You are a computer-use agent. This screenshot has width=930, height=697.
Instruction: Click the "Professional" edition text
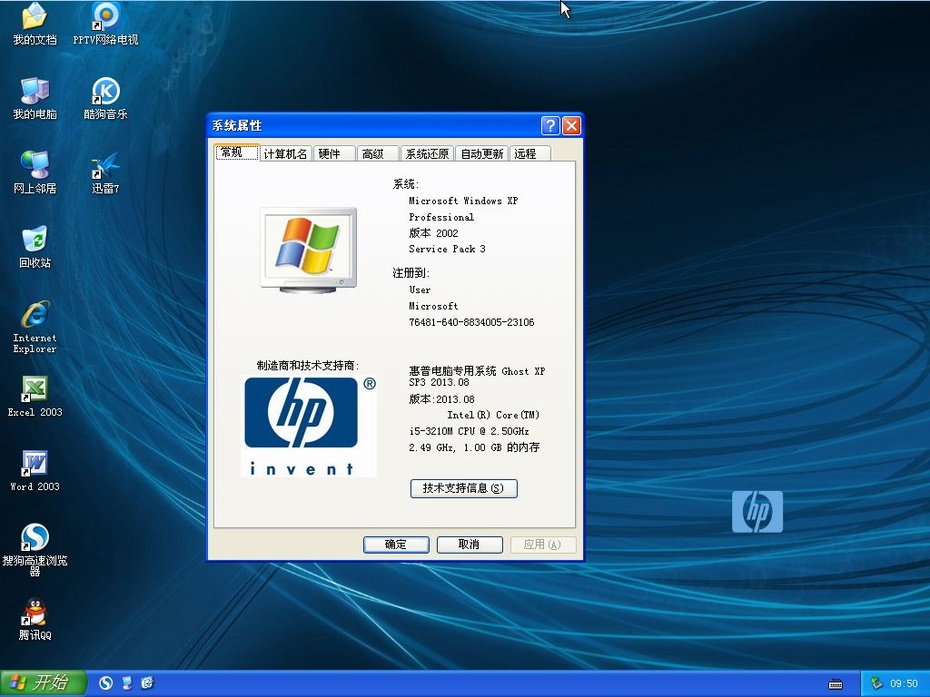[441, 217]
